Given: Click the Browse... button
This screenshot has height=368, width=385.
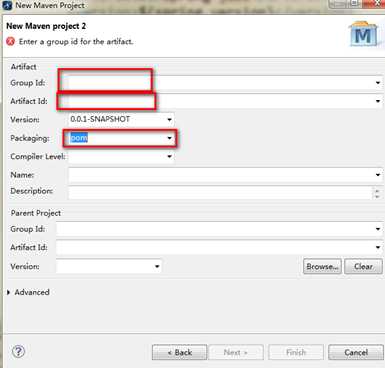Looking at the screenshot, I should [322, 266].
